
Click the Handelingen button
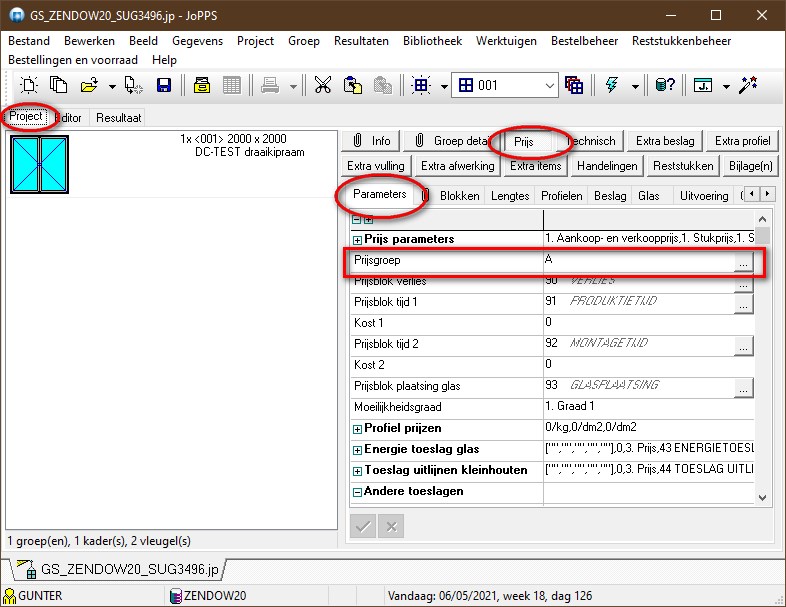[x=607, y=166]
